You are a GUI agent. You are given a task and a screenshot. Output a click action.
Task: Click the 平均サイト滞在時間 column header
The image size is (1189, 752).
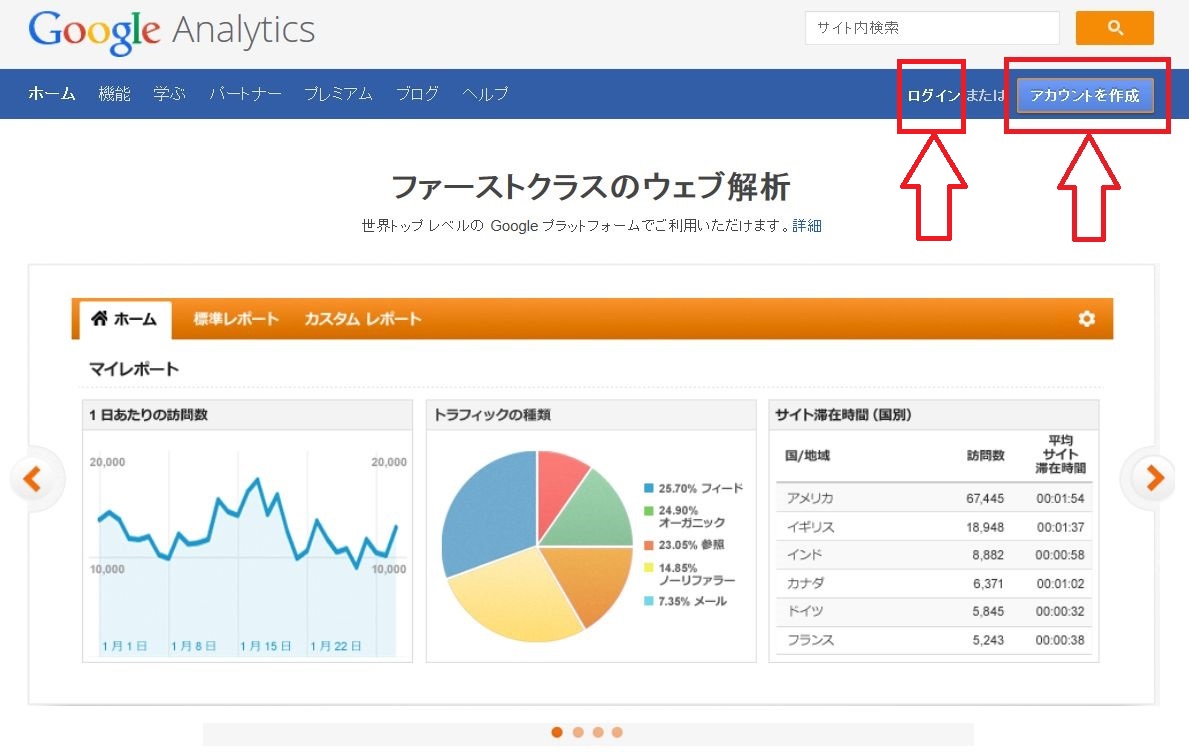pyautogui.click(x=1060, y=454)
